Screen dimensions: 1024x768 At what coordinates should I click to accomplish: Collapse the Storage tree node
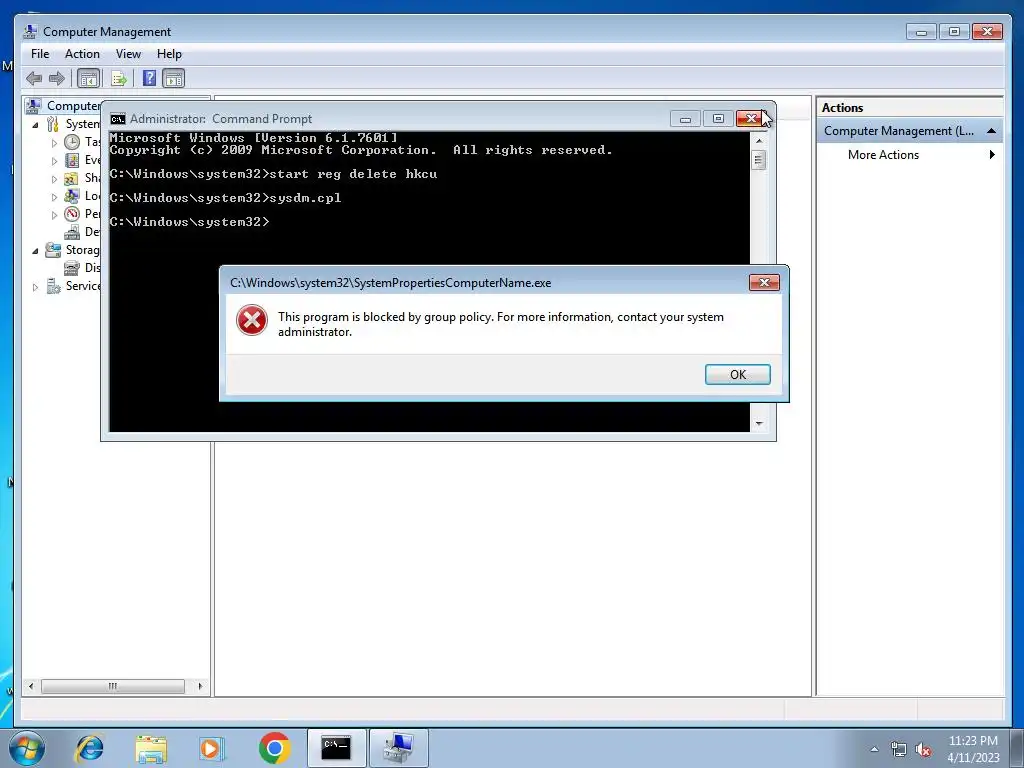[x=35, y=251]
